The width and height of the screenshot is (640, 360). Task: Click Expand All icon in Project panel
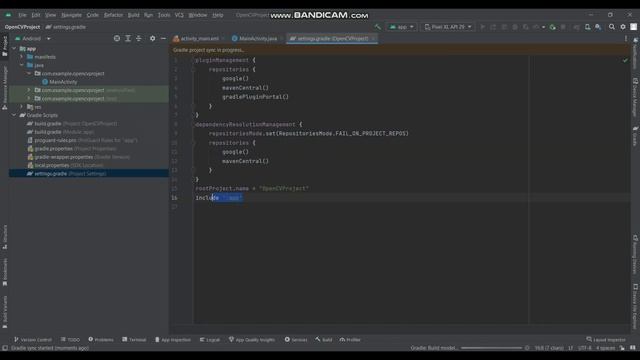128,38
